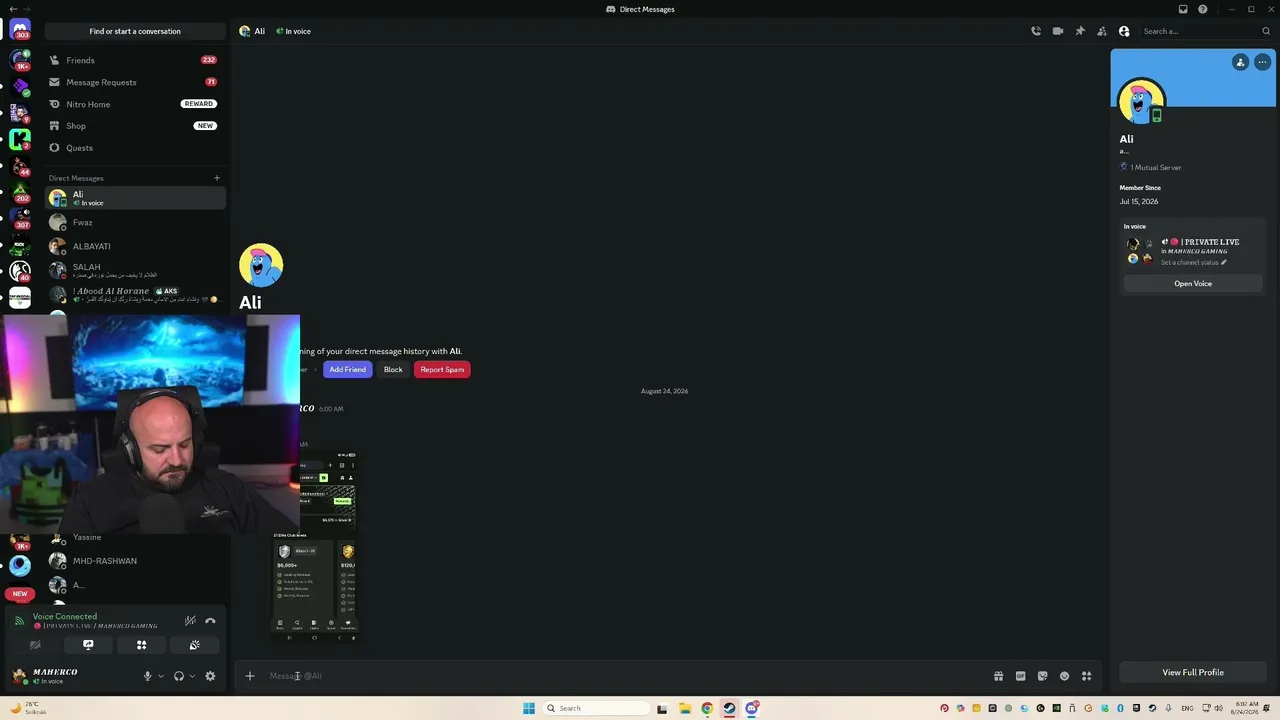Open the more options menu on profile card
Viewport: 1280px width, 720px height.
(1263, 62)
